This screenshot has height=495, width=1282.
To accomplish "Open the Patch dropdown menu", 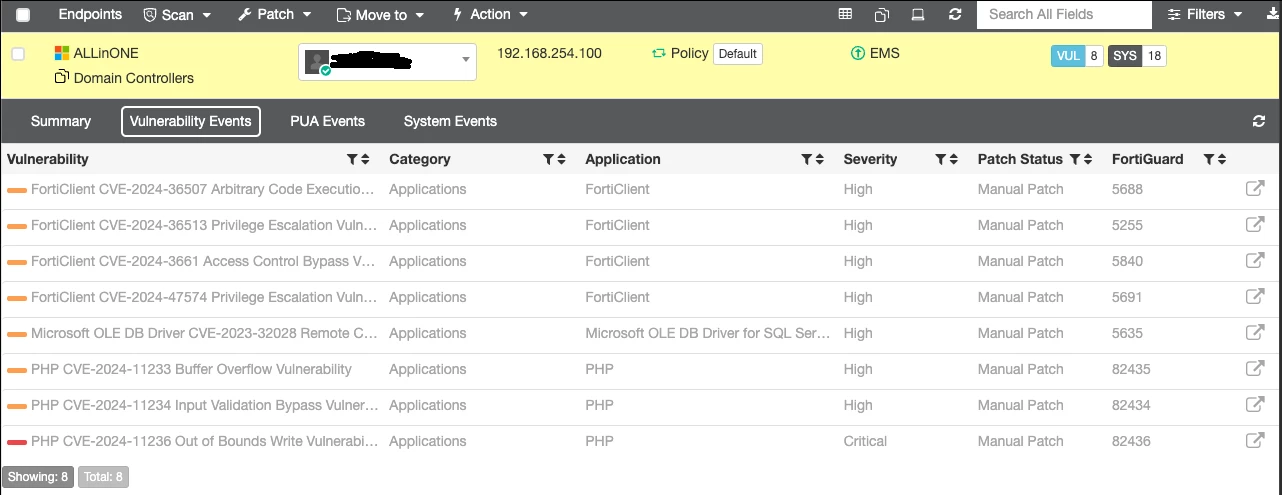I will [x=275, y=14].
